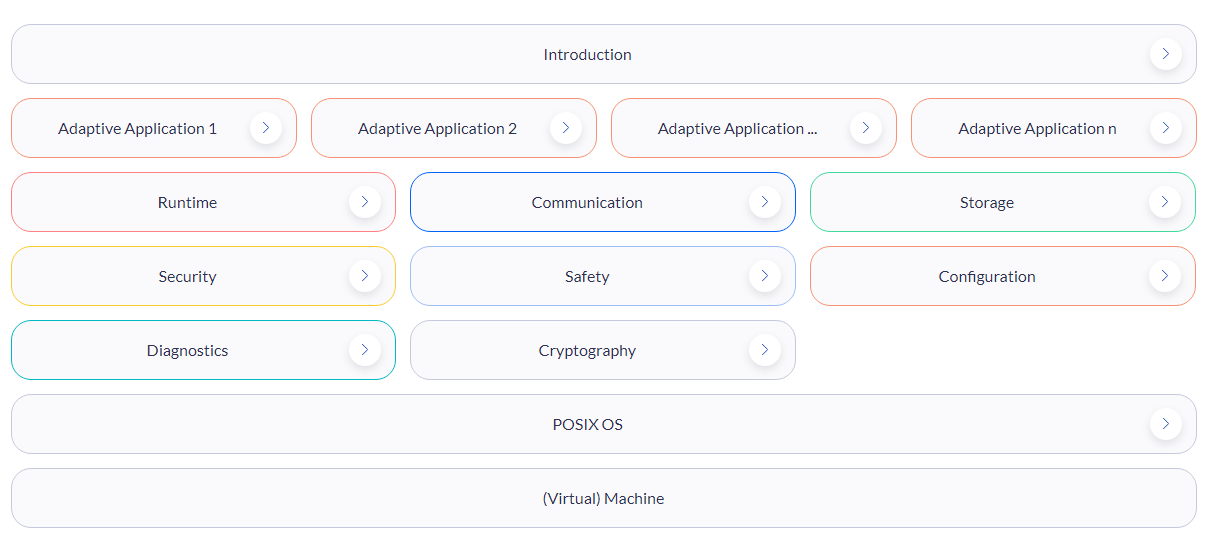Screen dimensions: 1215x560
Task: Click the arrow icon in the Security block
Action: [364, 276]
